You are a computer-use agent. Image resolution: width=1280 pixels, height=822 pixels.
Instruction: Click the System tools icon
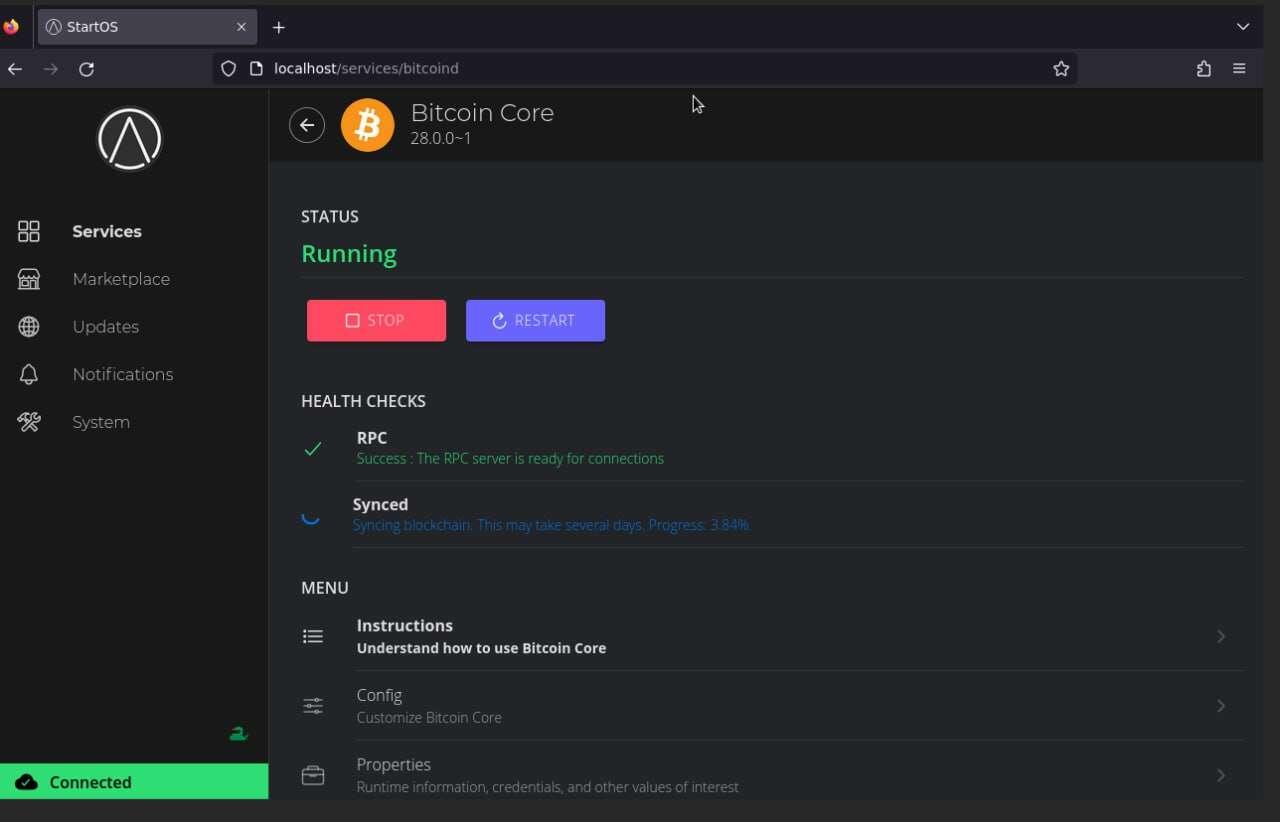point(29,422)
